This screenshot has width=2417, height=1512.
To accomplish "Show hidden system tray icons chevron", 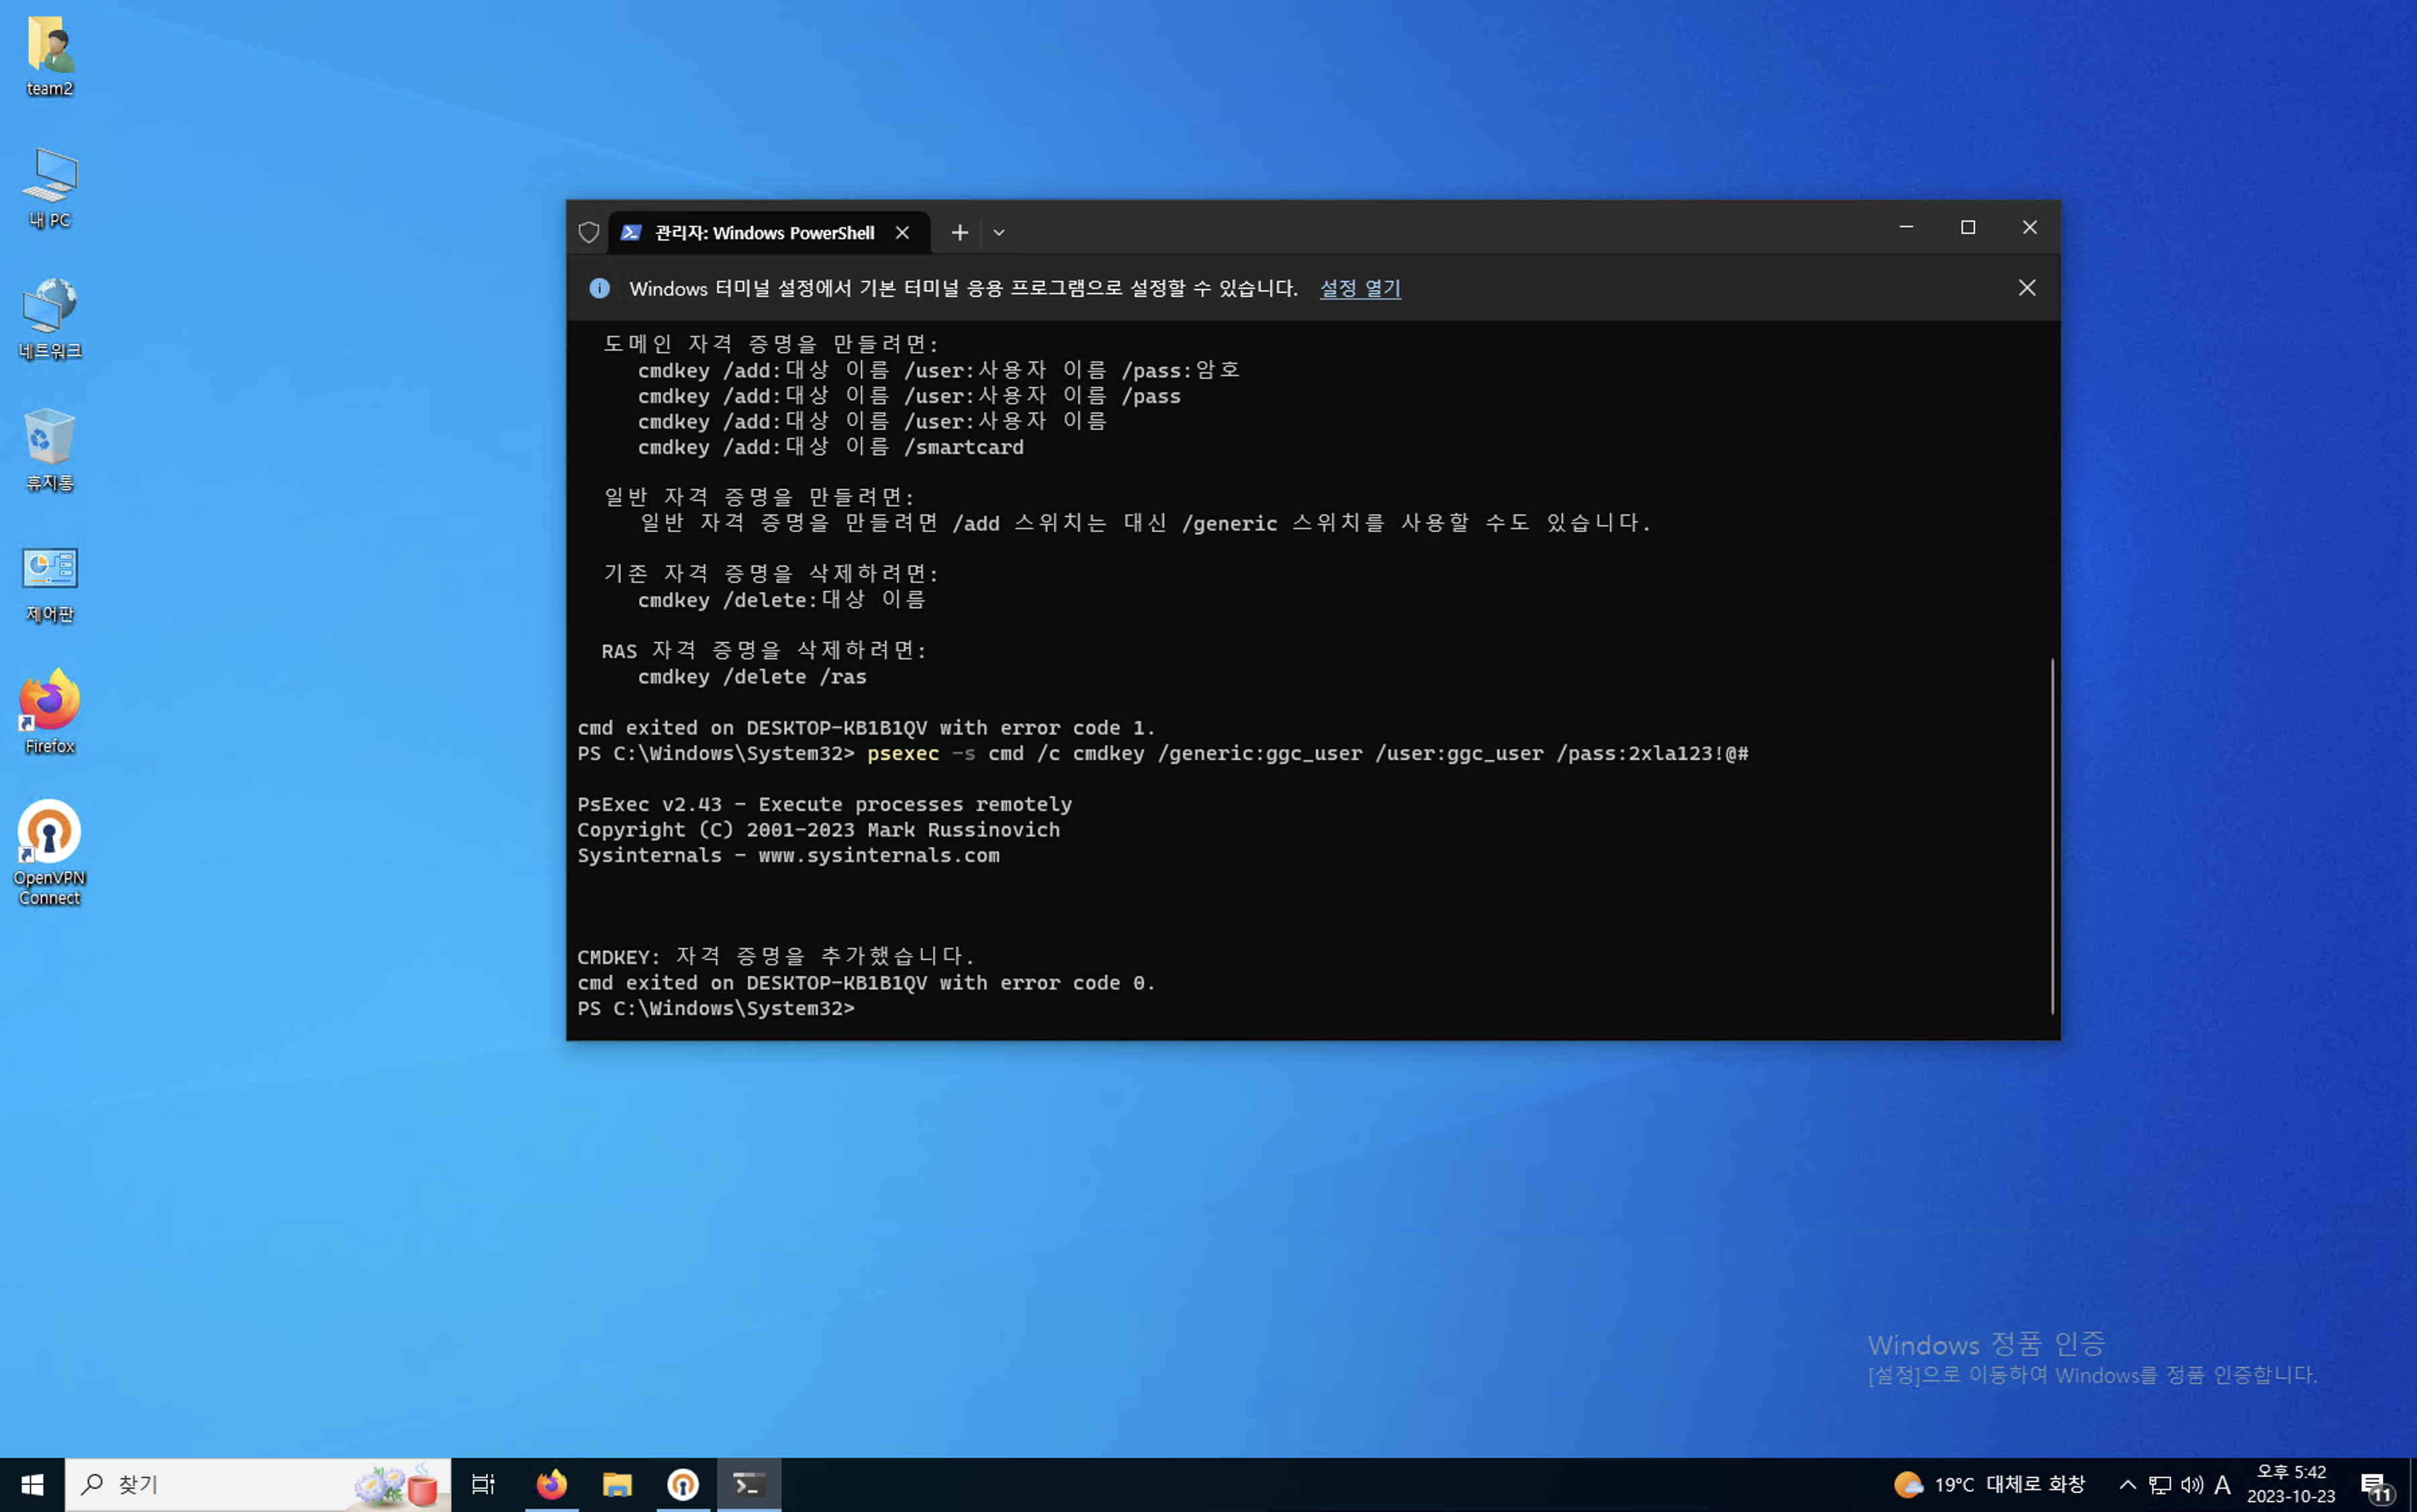I will [x=2127, y=1484].
